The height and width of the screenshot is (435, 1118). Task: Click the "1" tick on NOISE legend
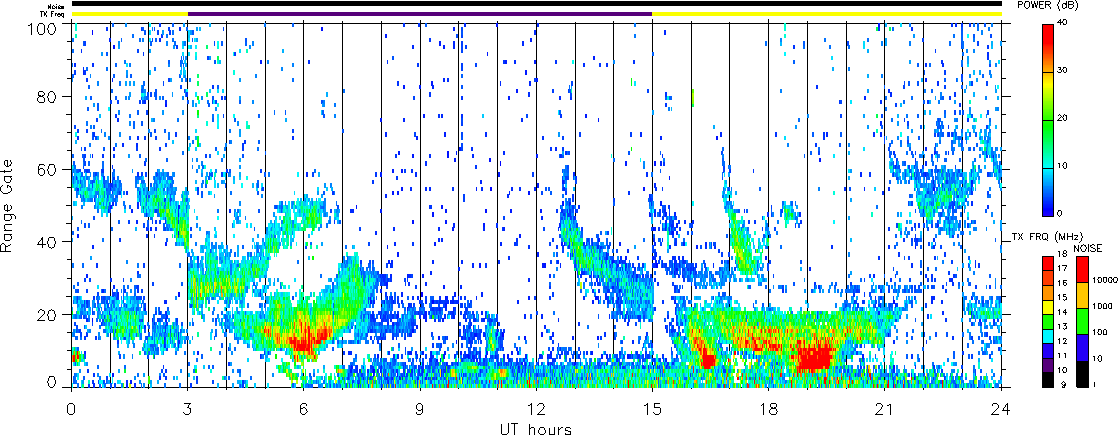(x=1094, y=386)
